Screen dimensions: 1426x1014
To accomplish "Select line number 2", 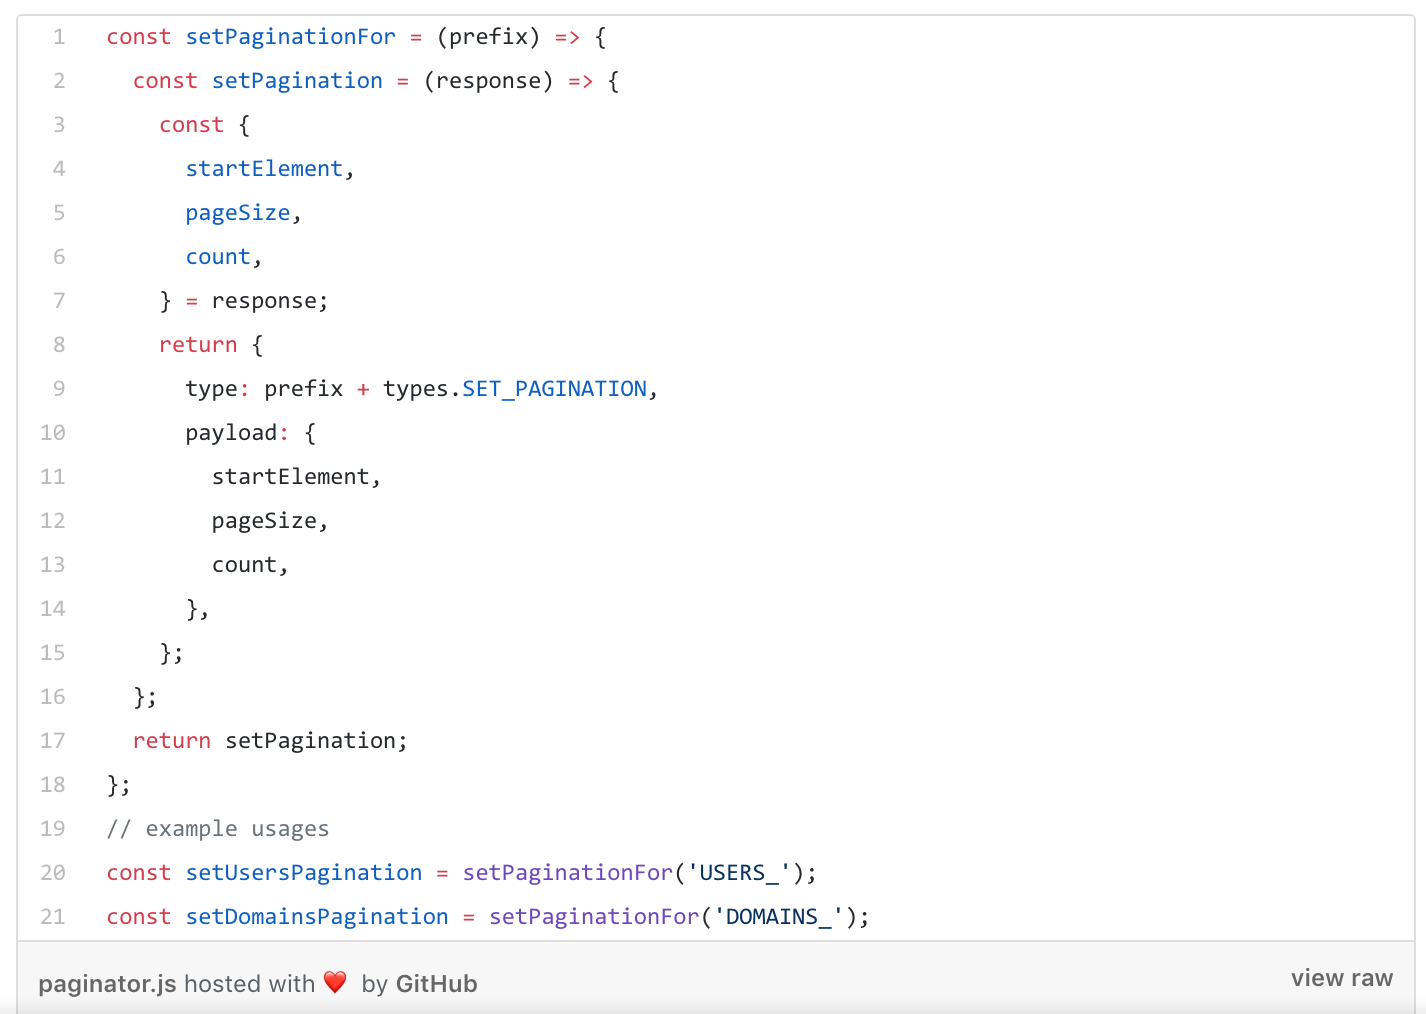I will click(59, 81).
